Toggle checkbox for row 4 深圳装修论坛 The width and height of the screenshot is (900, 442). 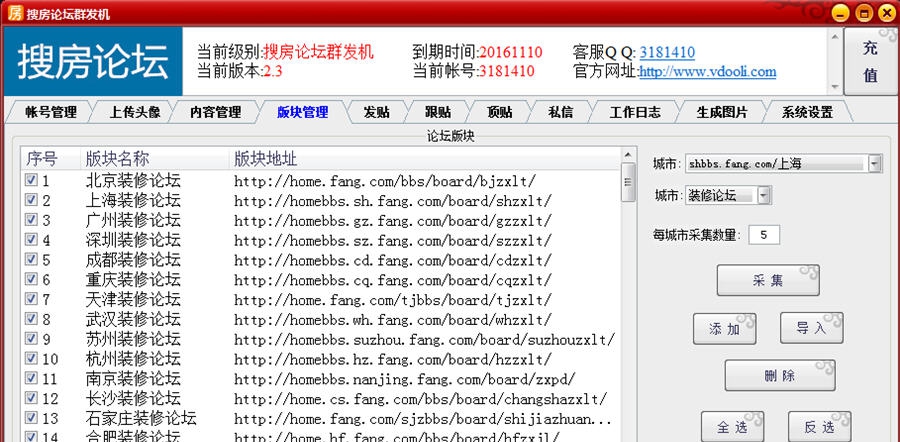pyautogui.click(x=31, y=239)
